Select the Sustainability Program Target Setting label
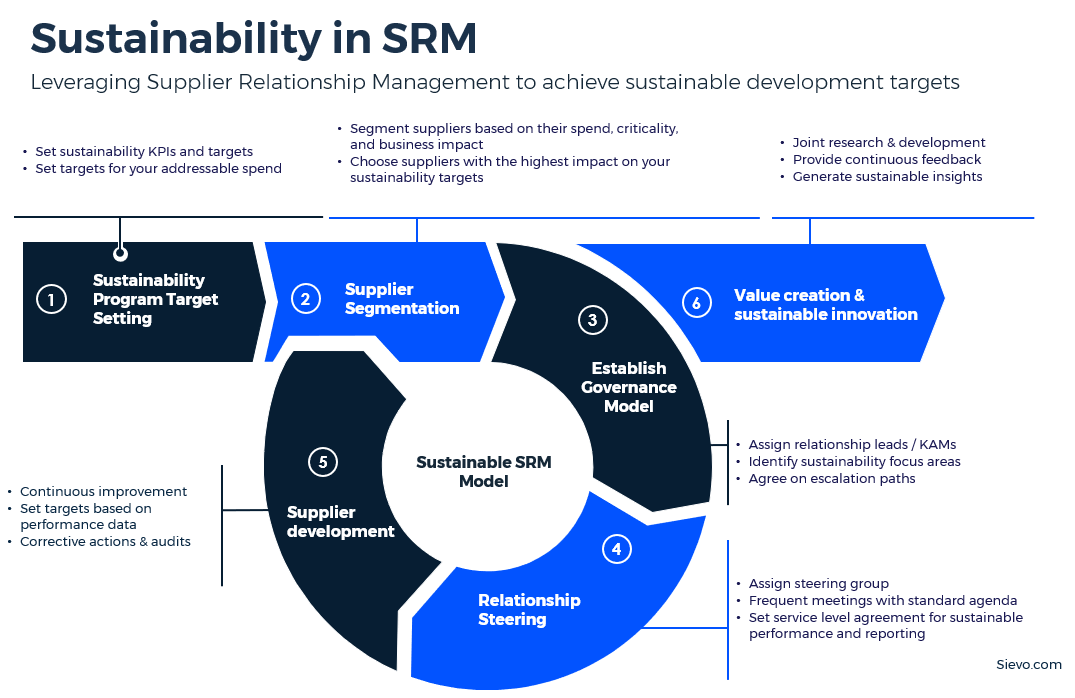 pos(155,299)
